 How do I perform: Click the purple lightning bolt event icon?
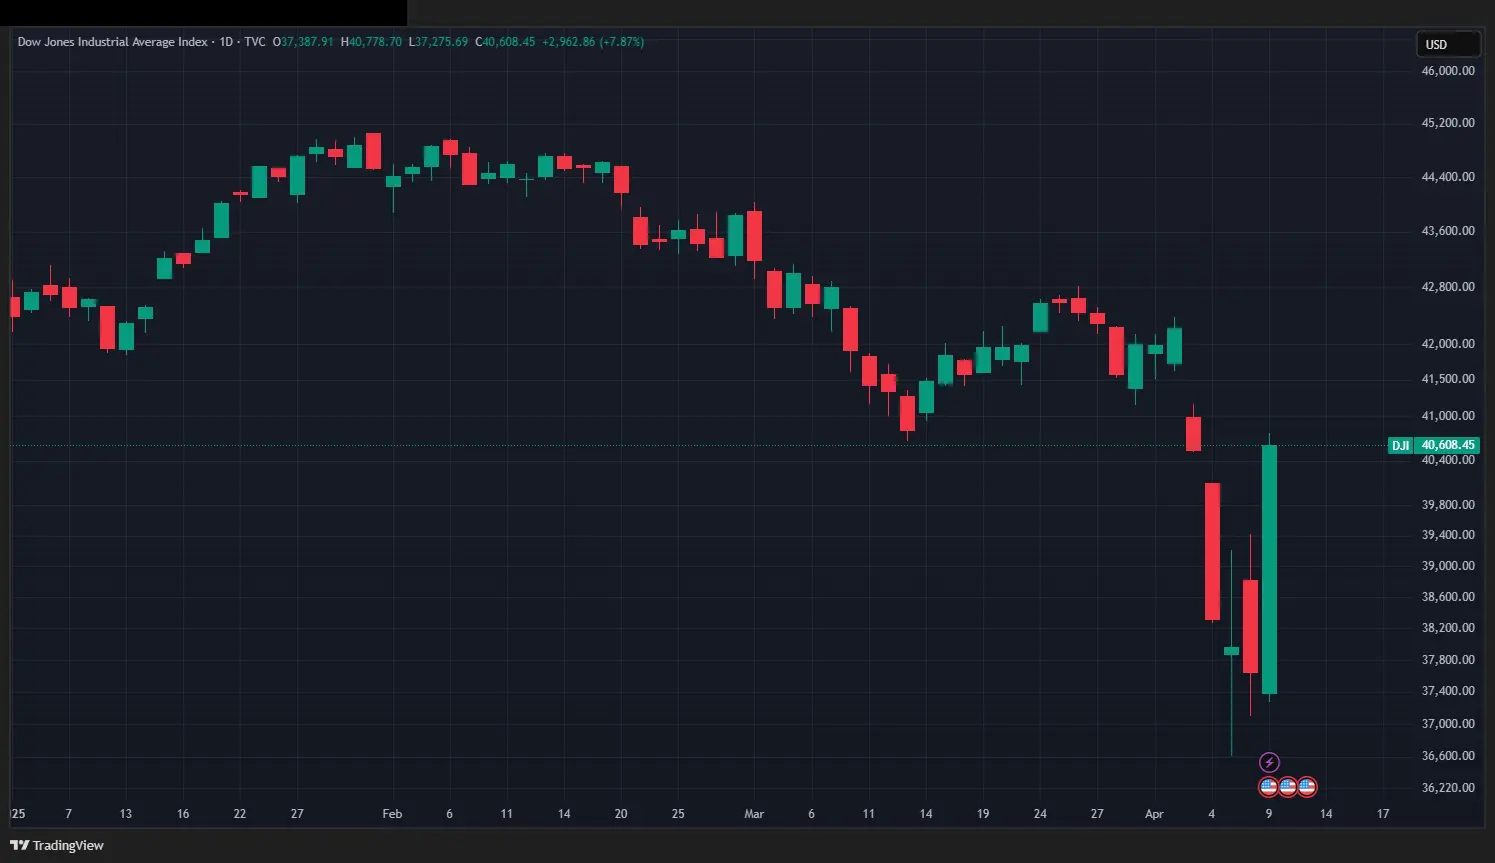pos(1269,763)
